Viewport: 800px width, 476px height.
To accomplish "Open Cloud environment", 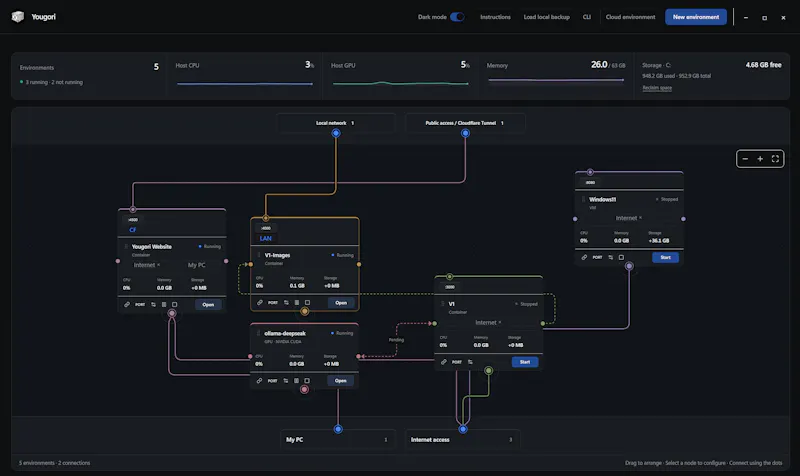I will pyautogui.click(x=630, y=17).
